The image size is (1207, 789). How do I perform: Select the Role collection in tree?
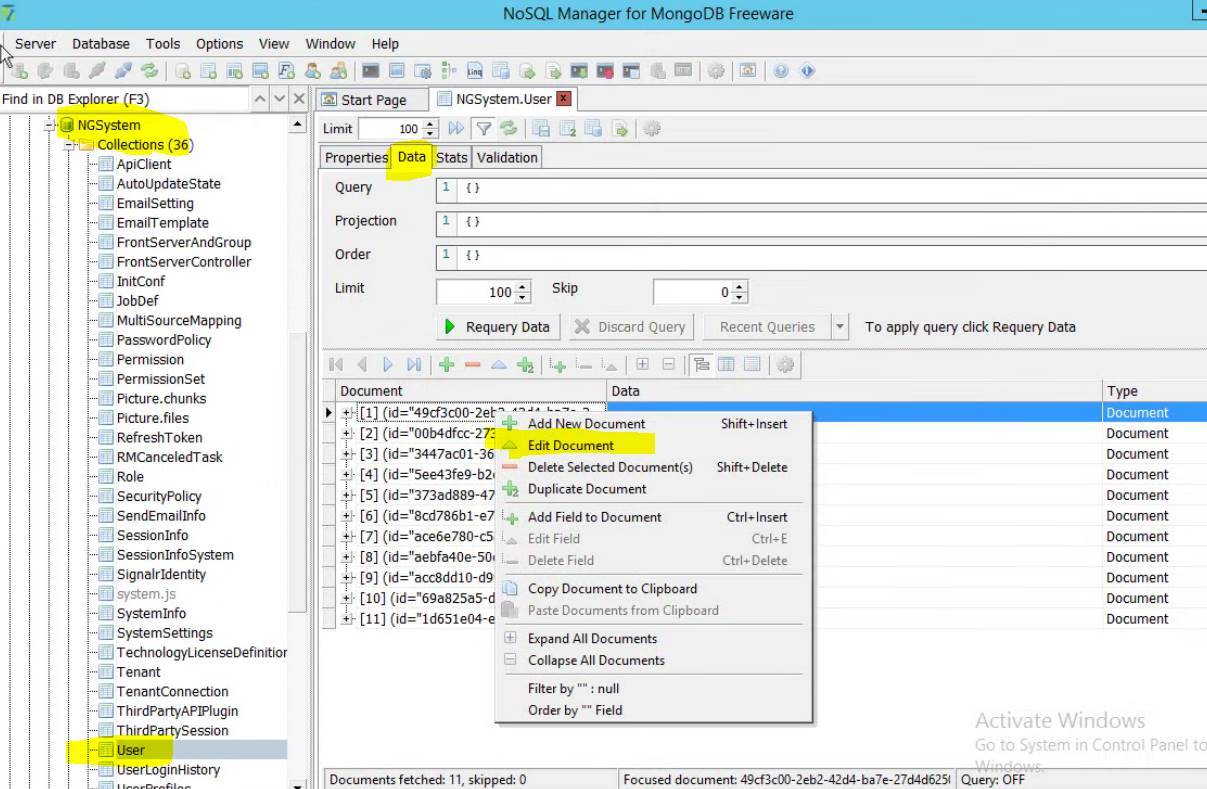130,477
